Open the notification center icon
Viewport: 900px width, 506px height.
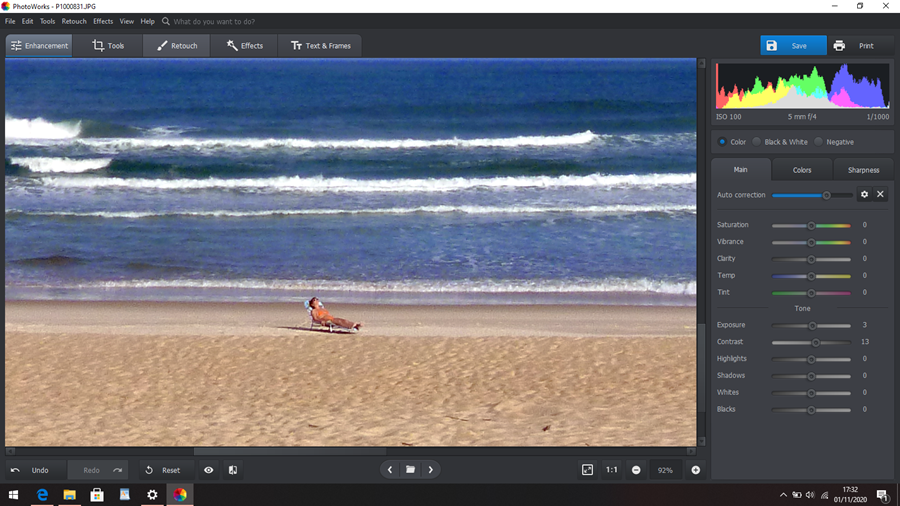pos(883,495)
